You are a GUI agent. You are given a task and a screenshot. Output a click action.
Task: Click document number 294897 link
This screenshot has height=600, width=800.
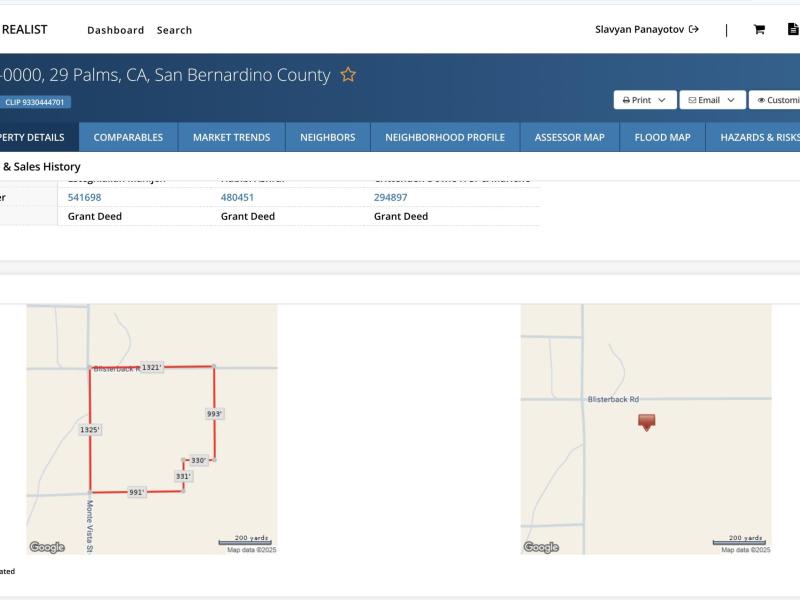point(390,197)
